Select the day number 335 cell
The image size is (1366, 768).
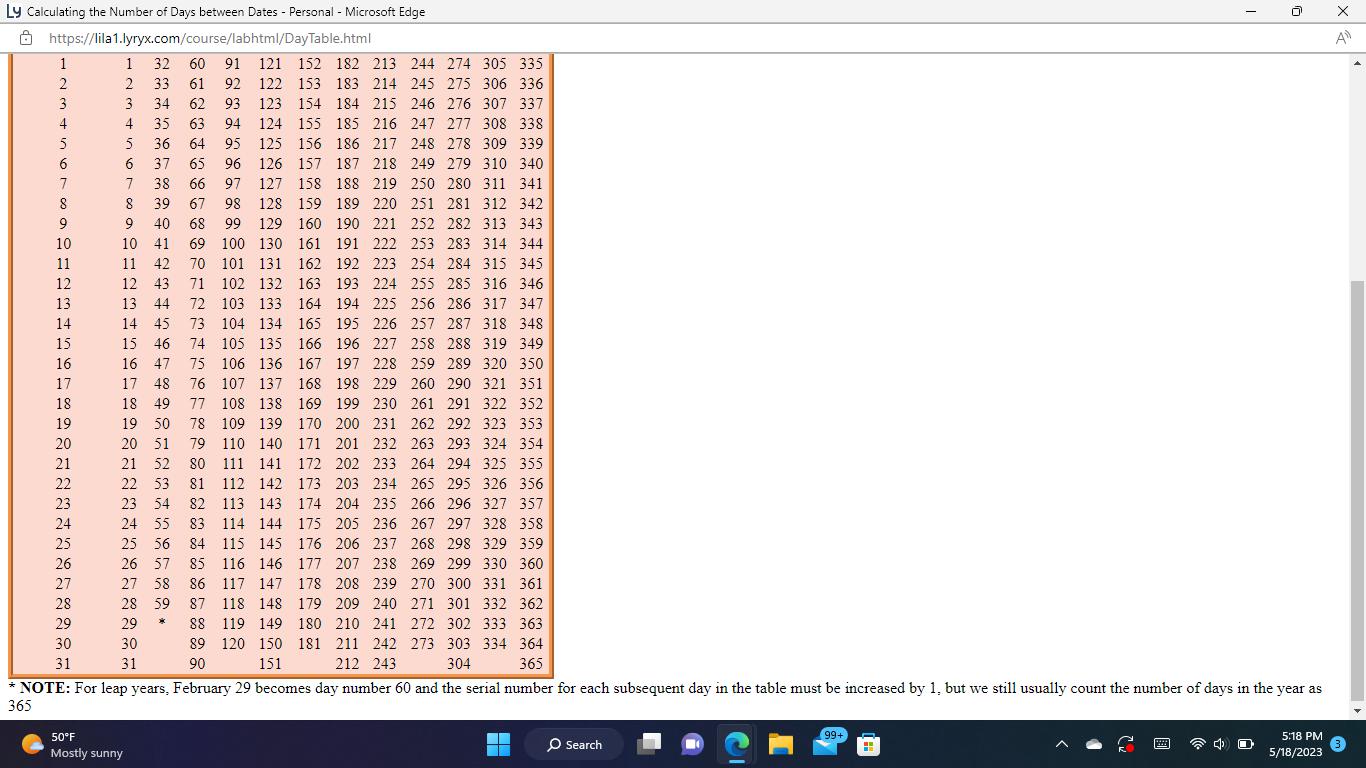[531, 64]
